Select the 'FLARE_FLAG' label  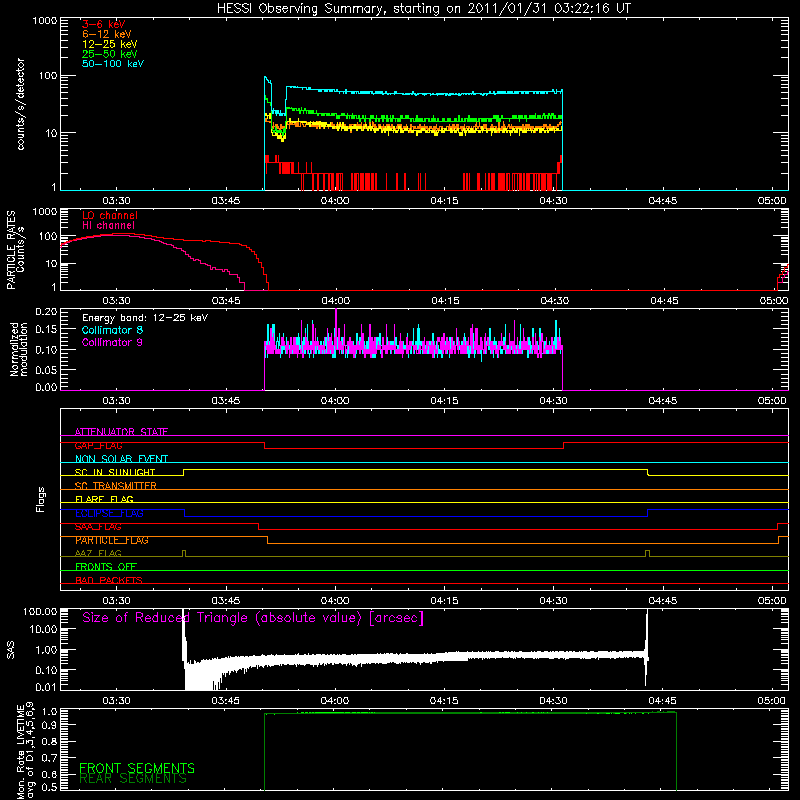[x=104, y=499]
